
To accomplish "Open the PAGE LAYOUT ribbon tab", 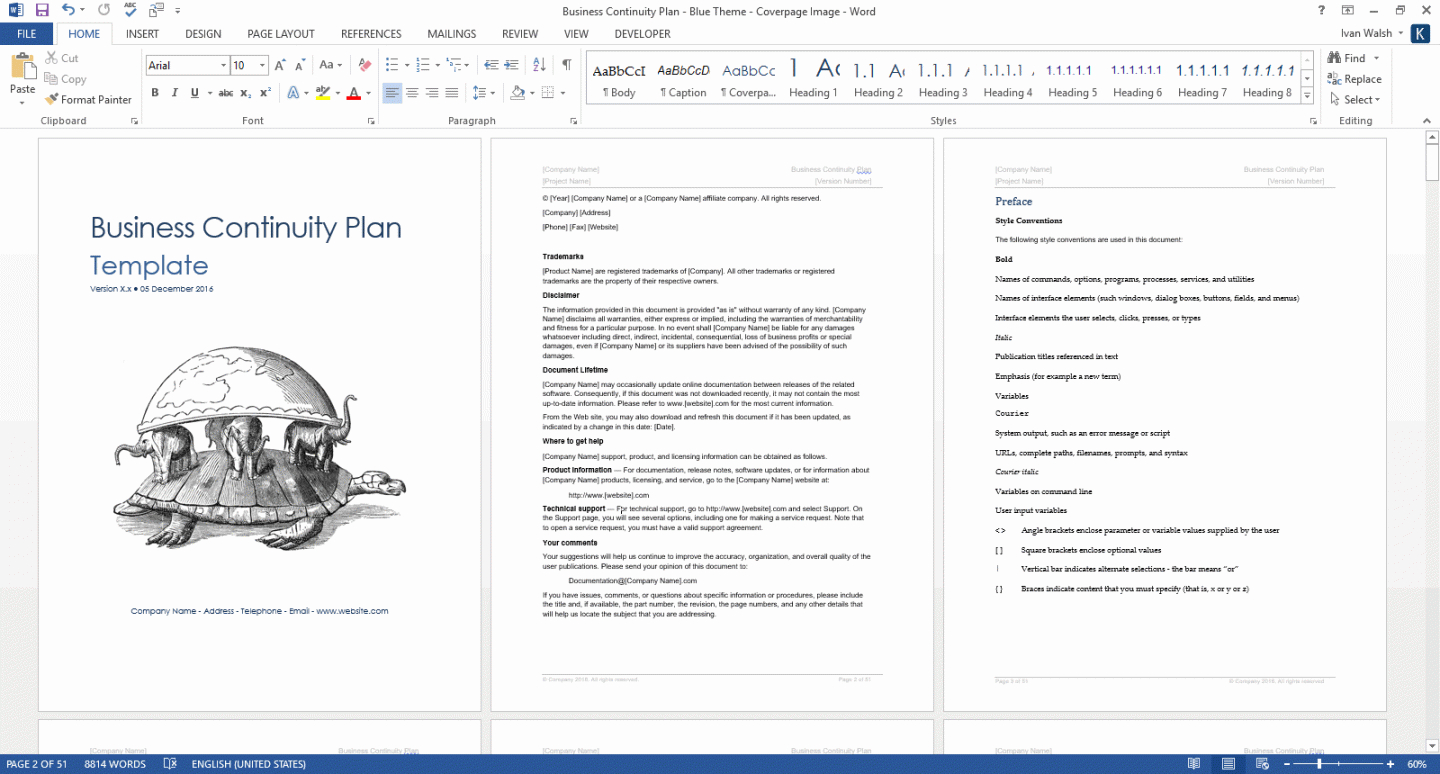I will tap(281, 34).
